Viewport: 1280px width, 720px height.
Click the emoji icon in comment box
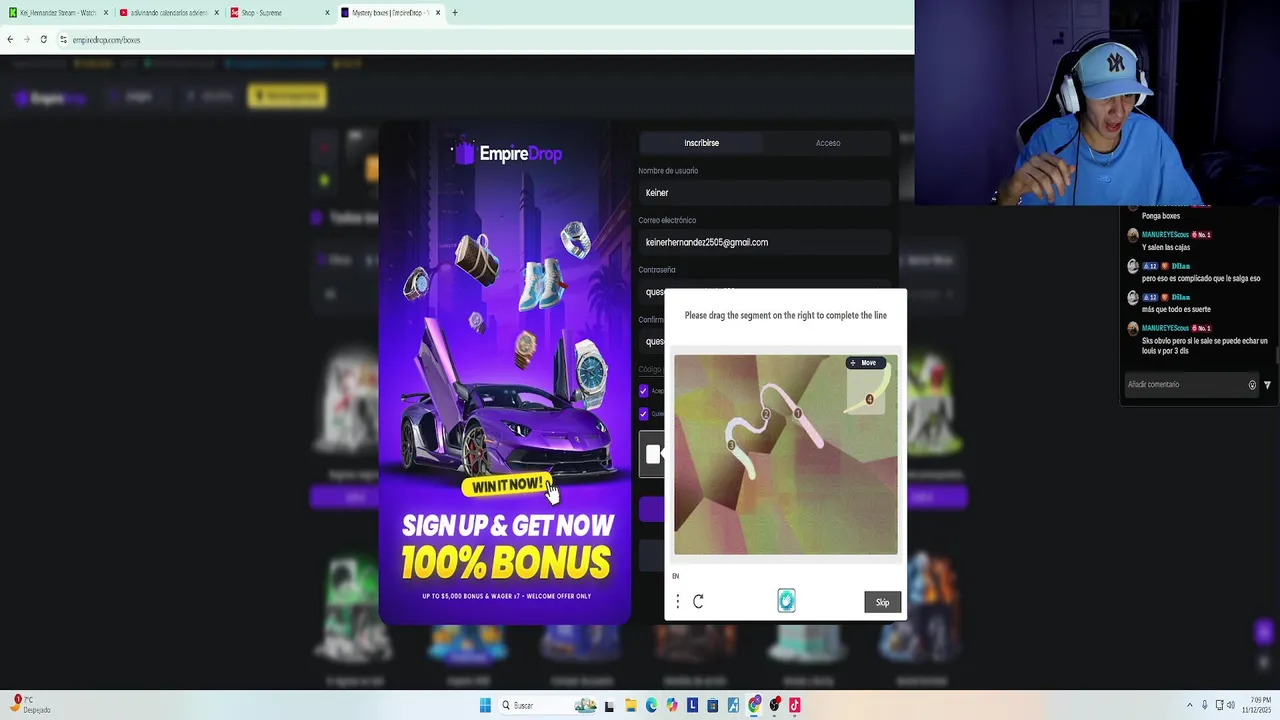pos(1252,385)
